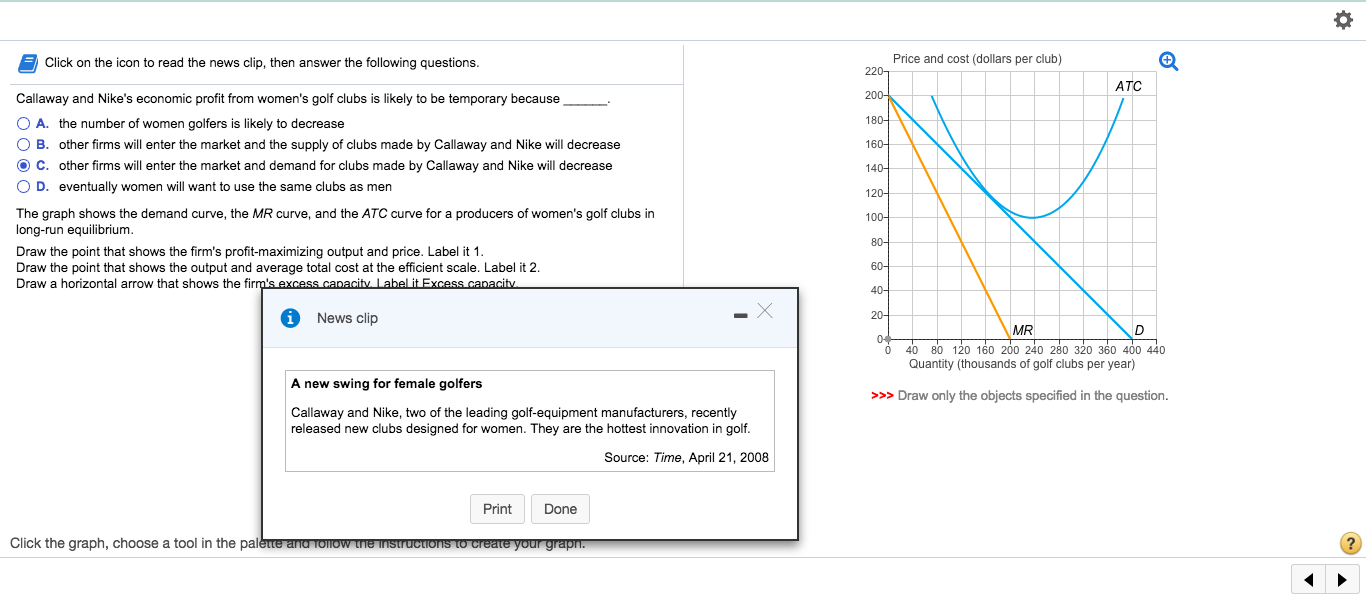
Task: Click the info icon in News clip dialog
Action: coord(291,318)
